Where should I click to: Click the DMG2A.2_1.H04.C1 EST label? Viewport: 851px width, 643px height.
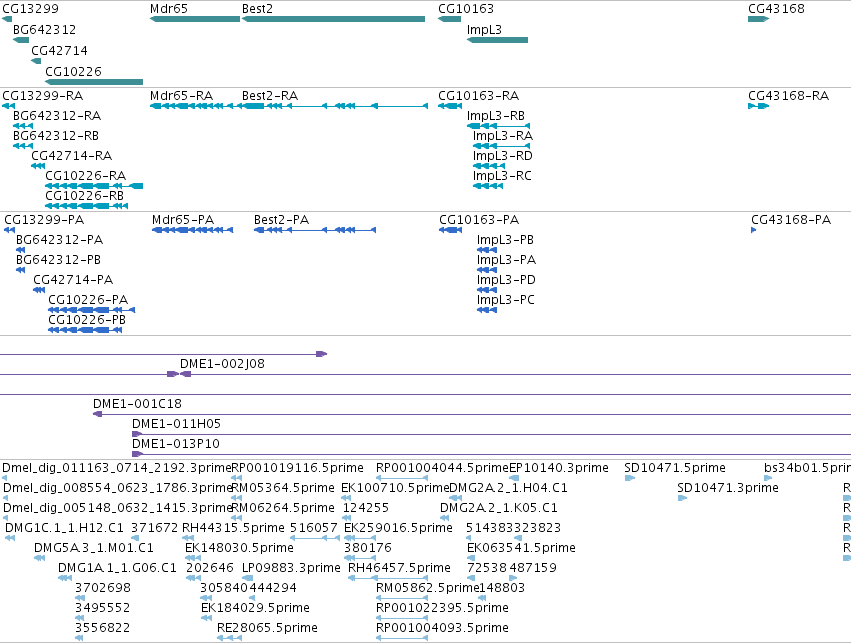509,488
